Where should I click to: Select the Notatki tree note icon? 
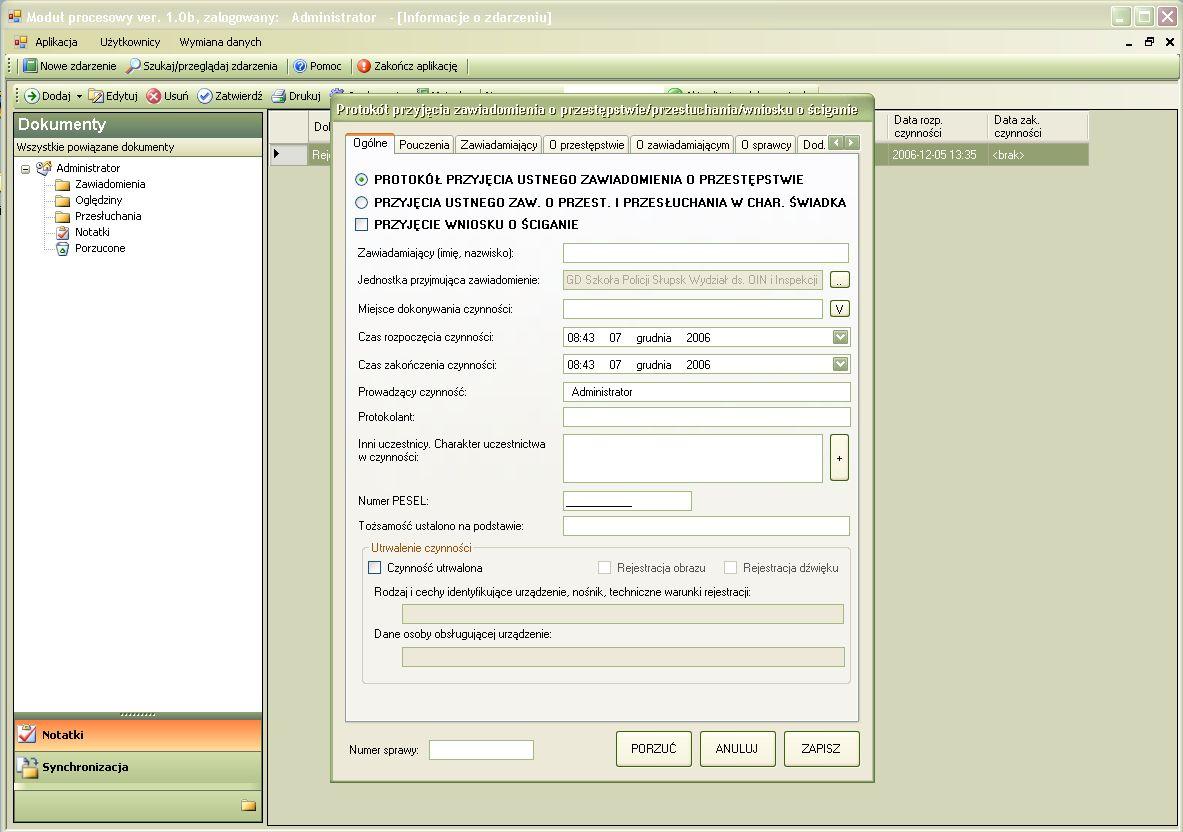[63, 232]
